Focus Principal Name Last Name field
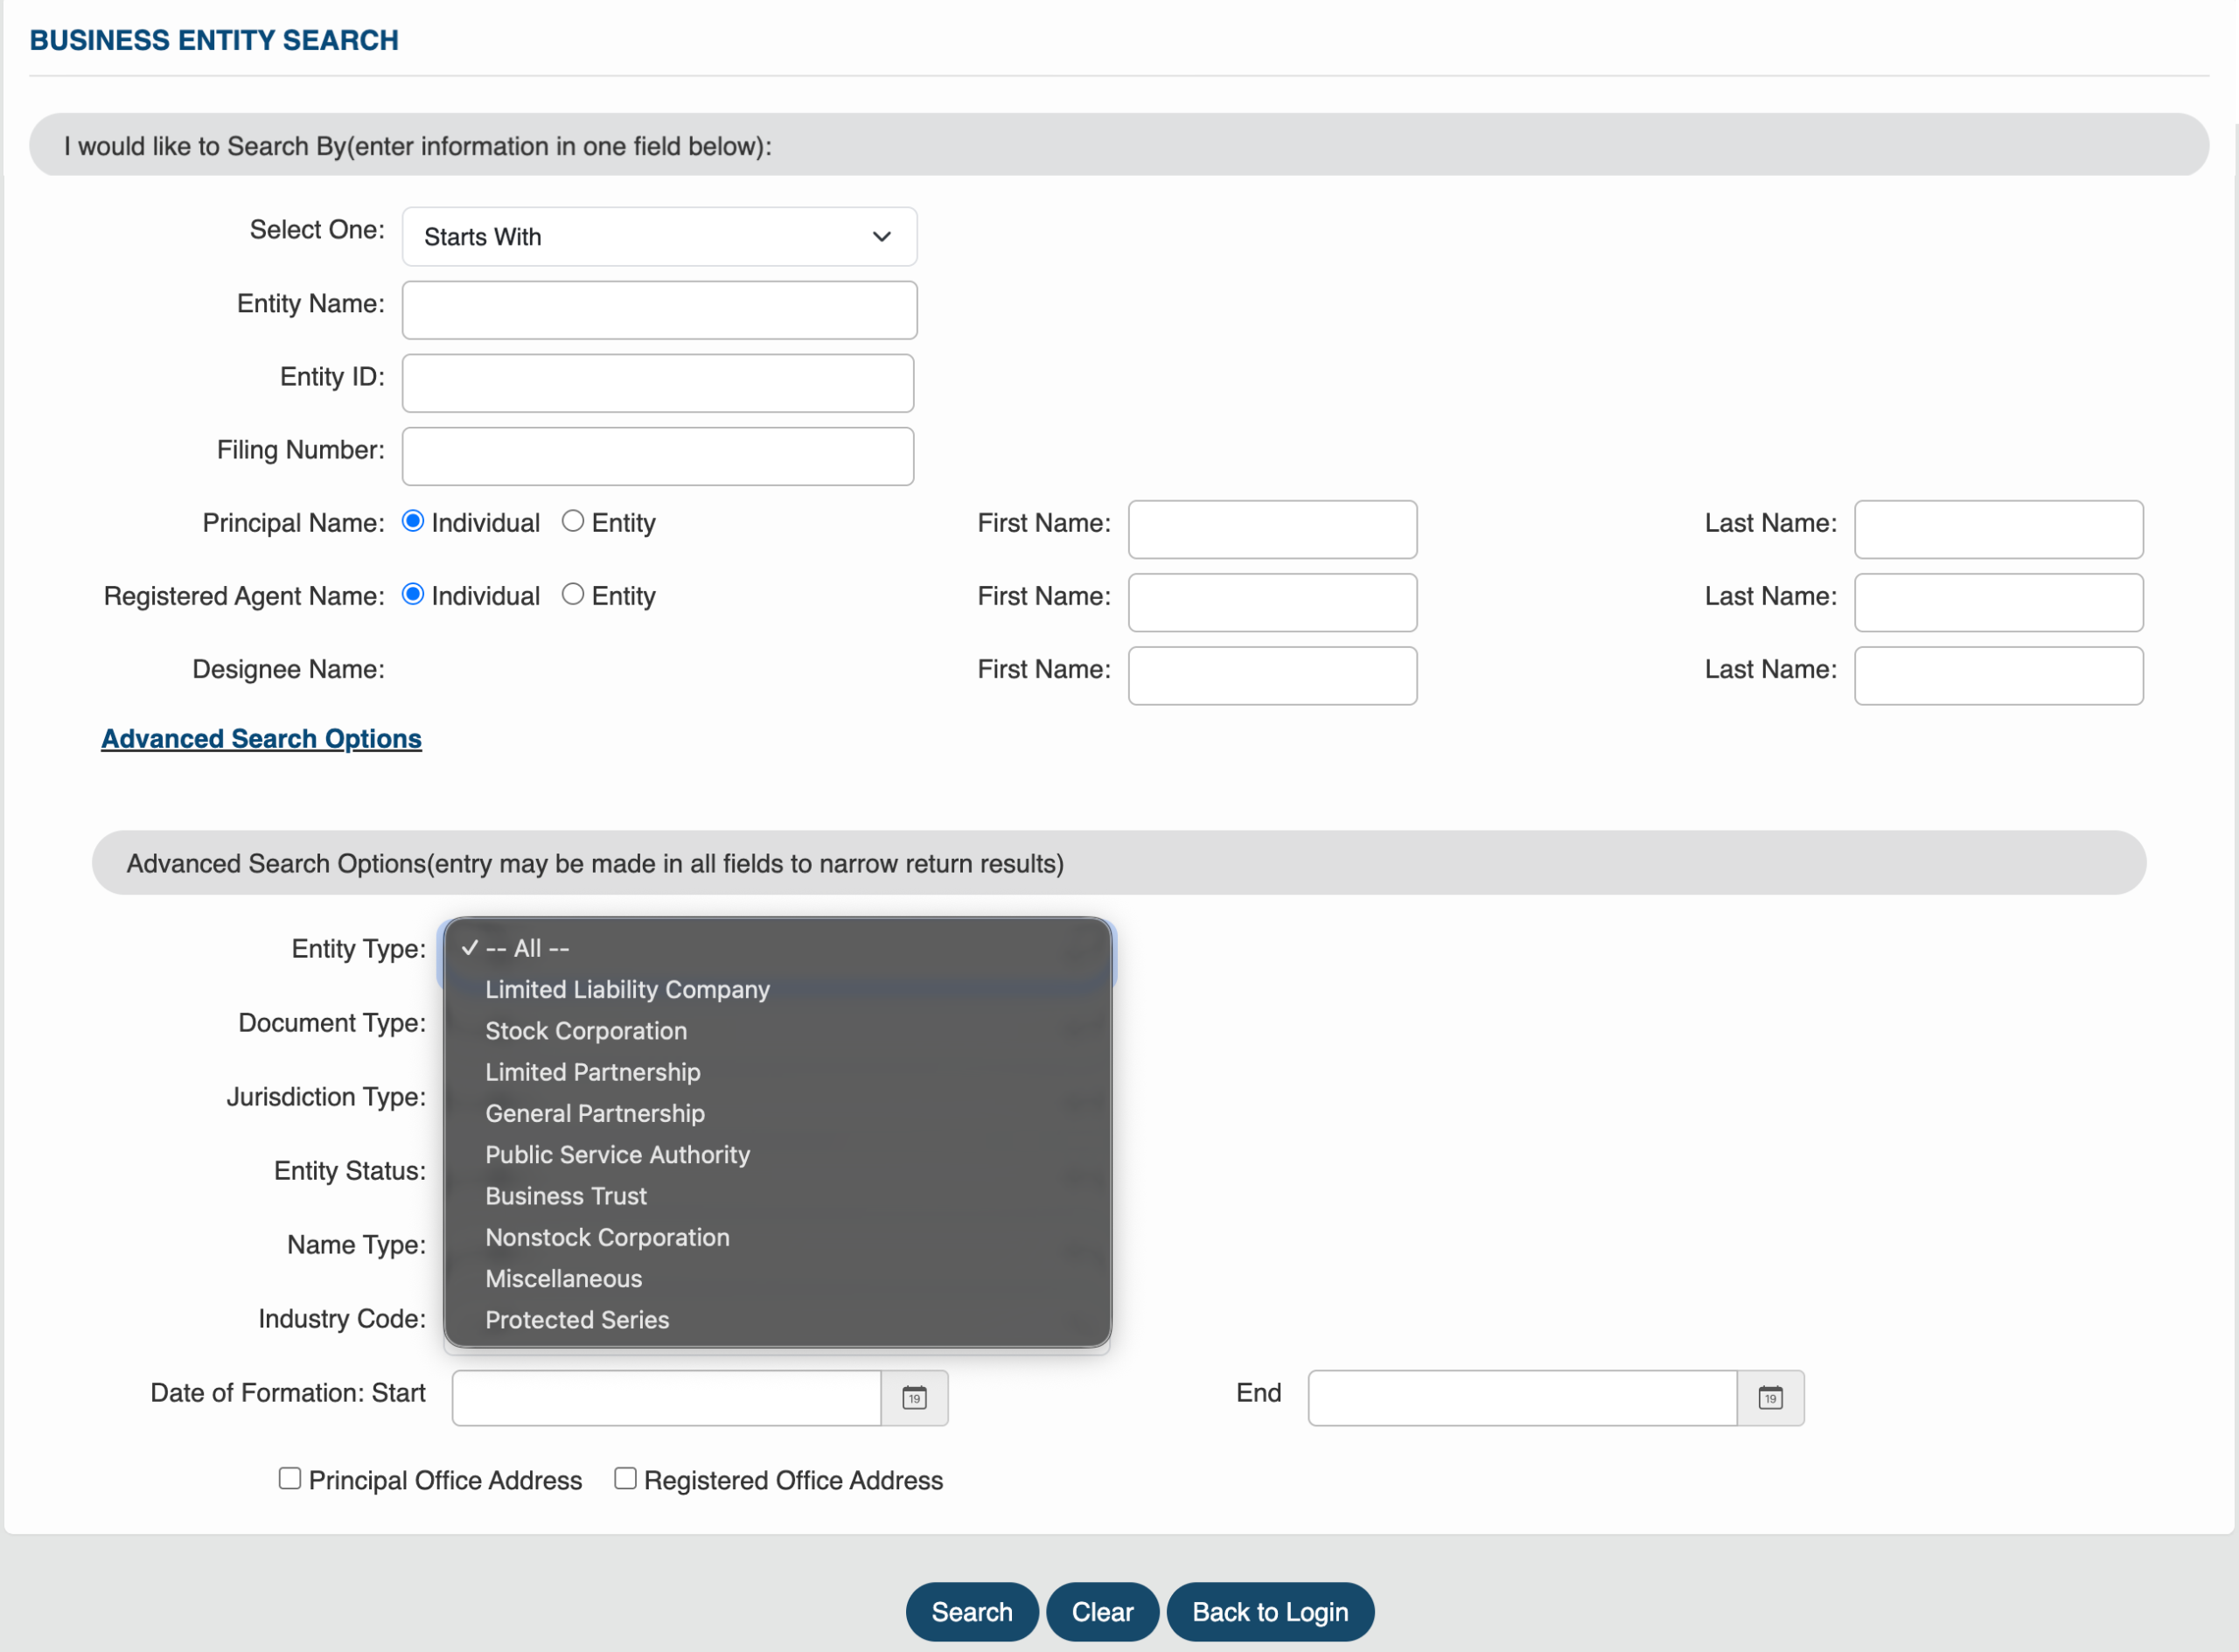 pyautogui.click(x=1999, y=529)
